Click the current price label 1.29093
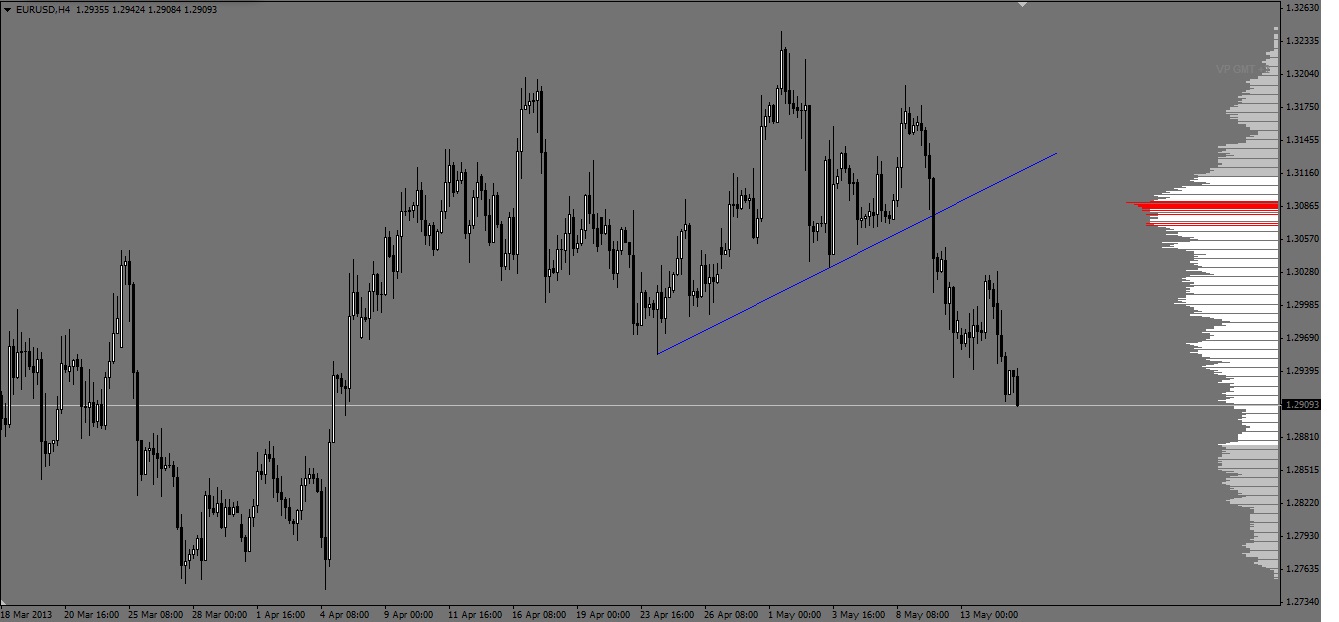The image size is (1339, 622). click(x=1301, y=404)
